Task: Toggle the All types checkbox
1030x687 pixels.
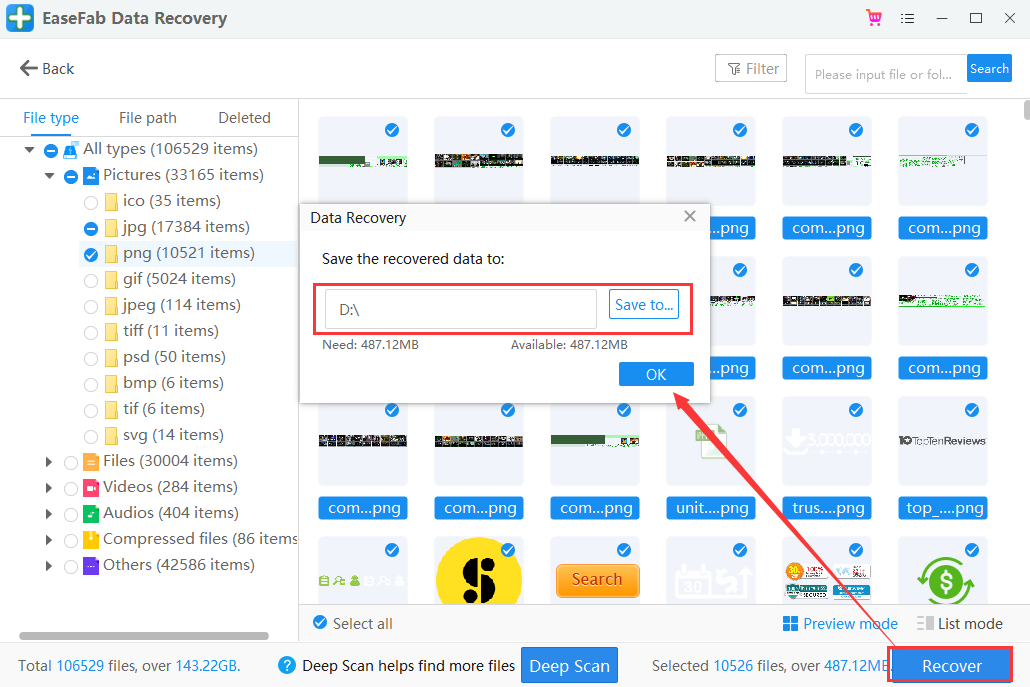Action: (51, 150)
